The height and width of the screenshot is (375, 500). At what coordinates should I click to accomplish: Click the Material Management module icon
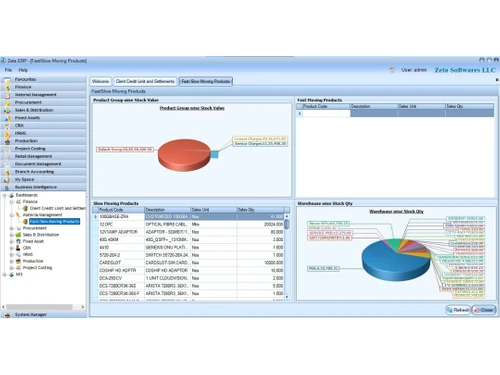coord(7,95)
